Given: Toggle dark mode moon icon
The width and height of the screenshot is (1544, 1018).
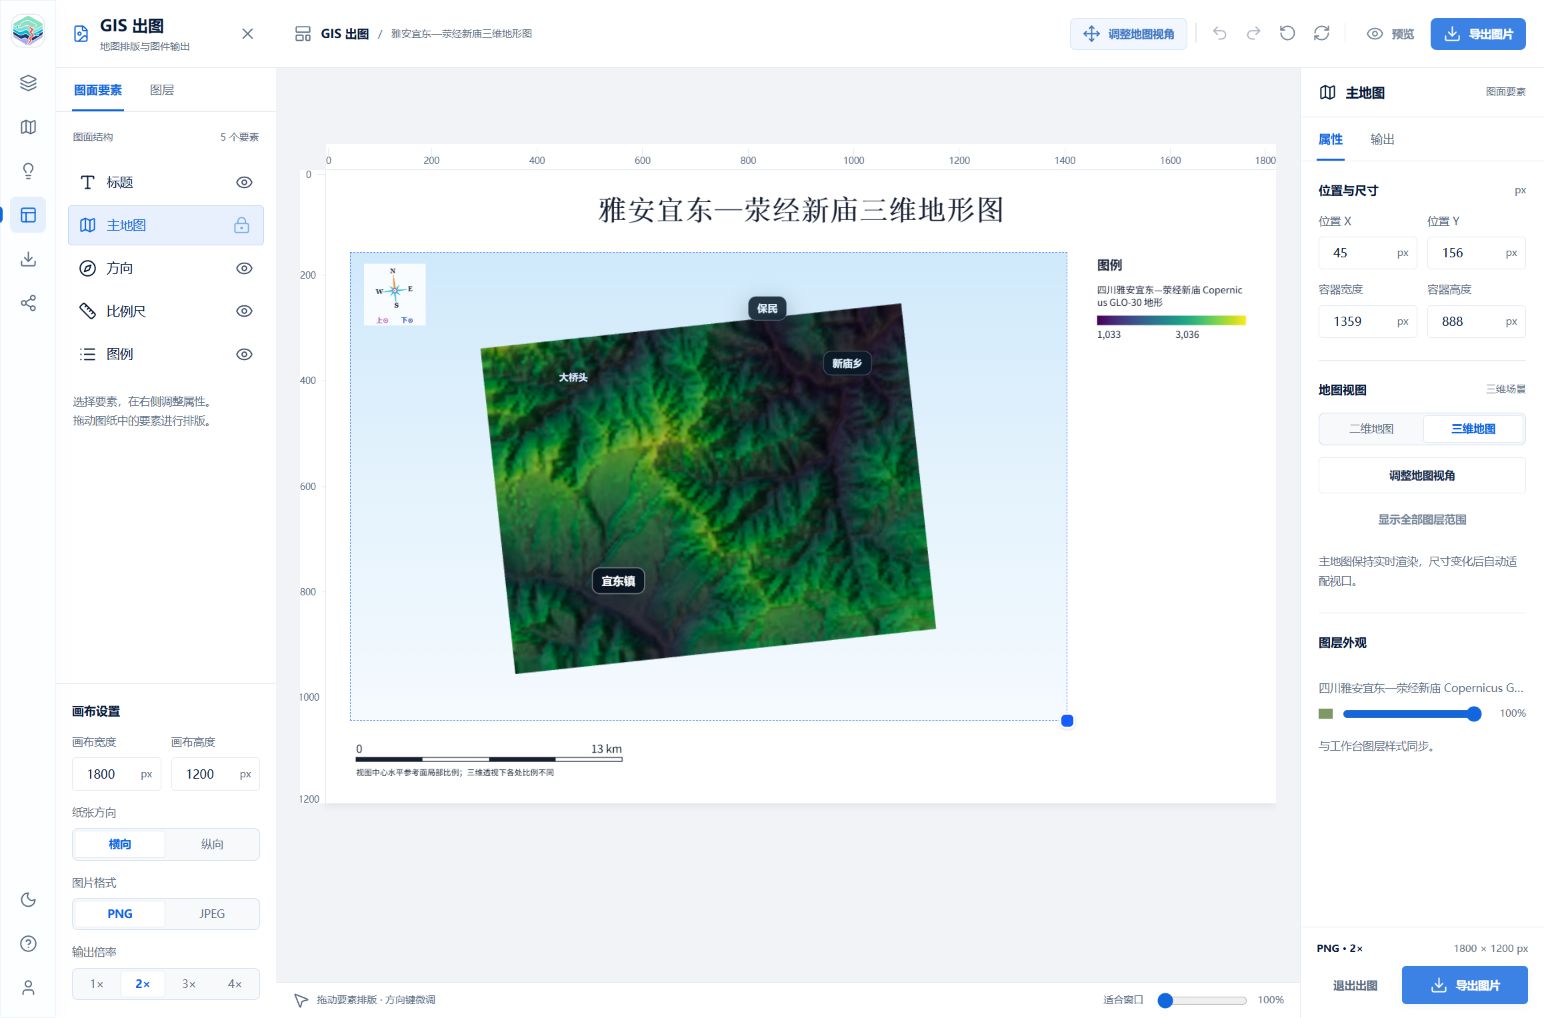Looking at the screenshot, I should 28,900.
